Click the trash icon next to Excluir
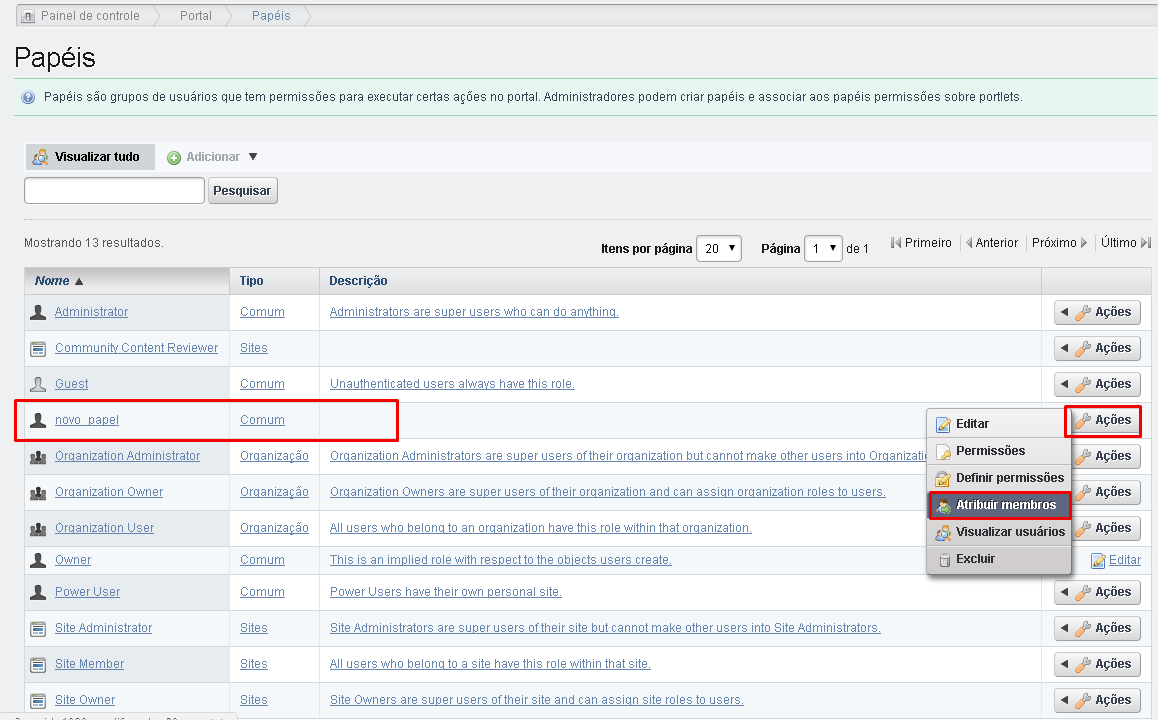Viewport: 1158px width, 720px height. tap(942, 559)
